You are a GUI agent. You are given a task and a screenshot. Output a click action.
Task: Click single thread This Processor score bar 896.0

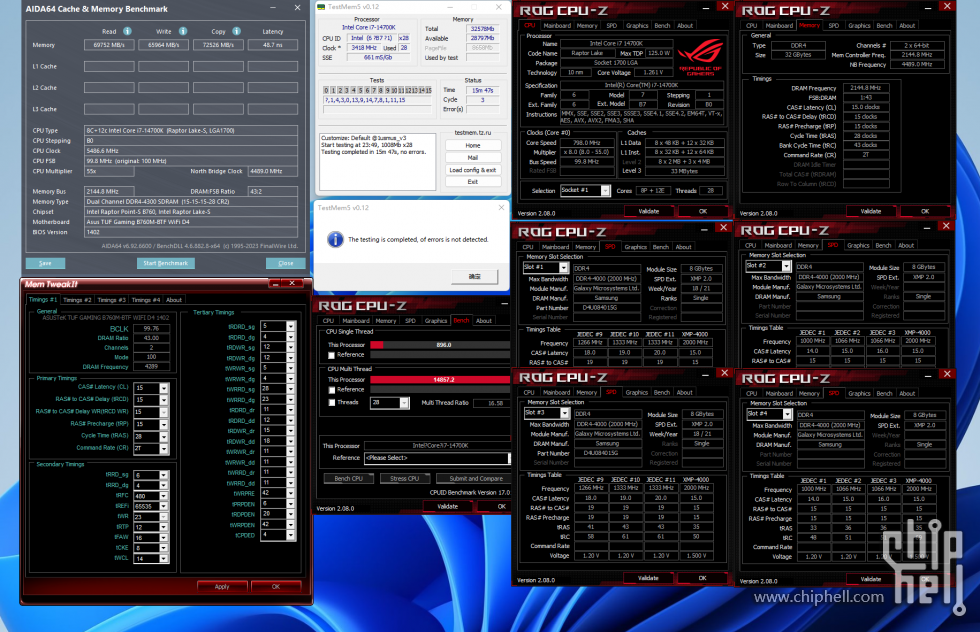(440, 345)
